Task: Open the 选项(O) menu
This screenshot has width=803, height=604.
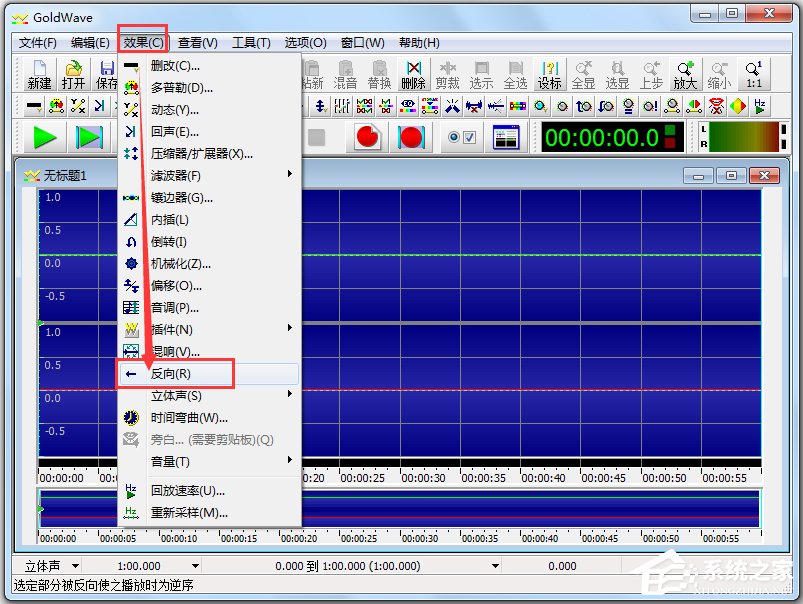Action: pos(305,43)
